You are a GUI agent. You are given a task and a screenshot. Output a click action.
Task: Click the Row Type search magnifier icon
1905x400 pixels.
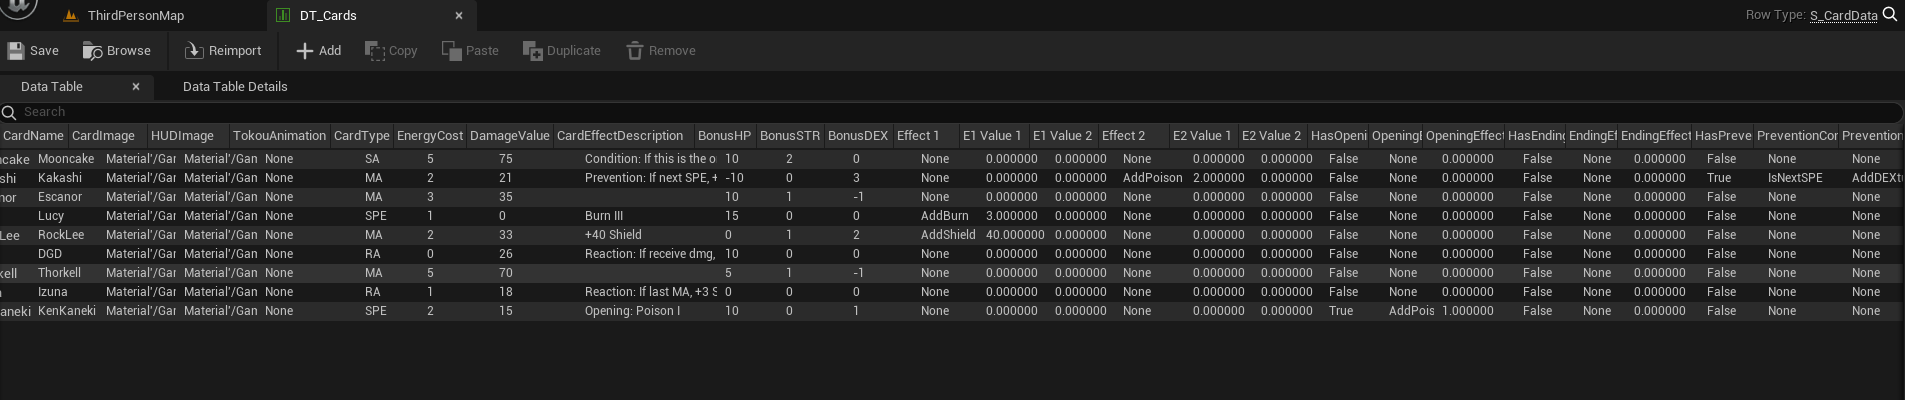pos(1890,15)
